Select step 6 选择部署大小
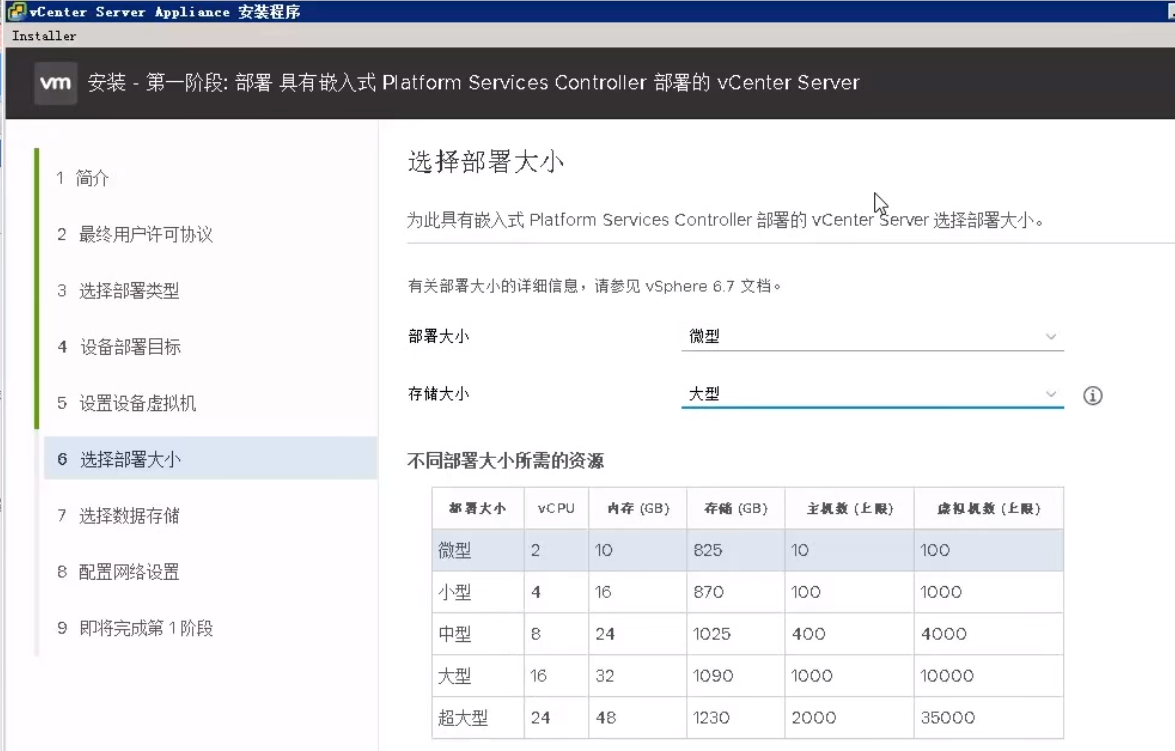The image size is (1175, 751). 210,459
